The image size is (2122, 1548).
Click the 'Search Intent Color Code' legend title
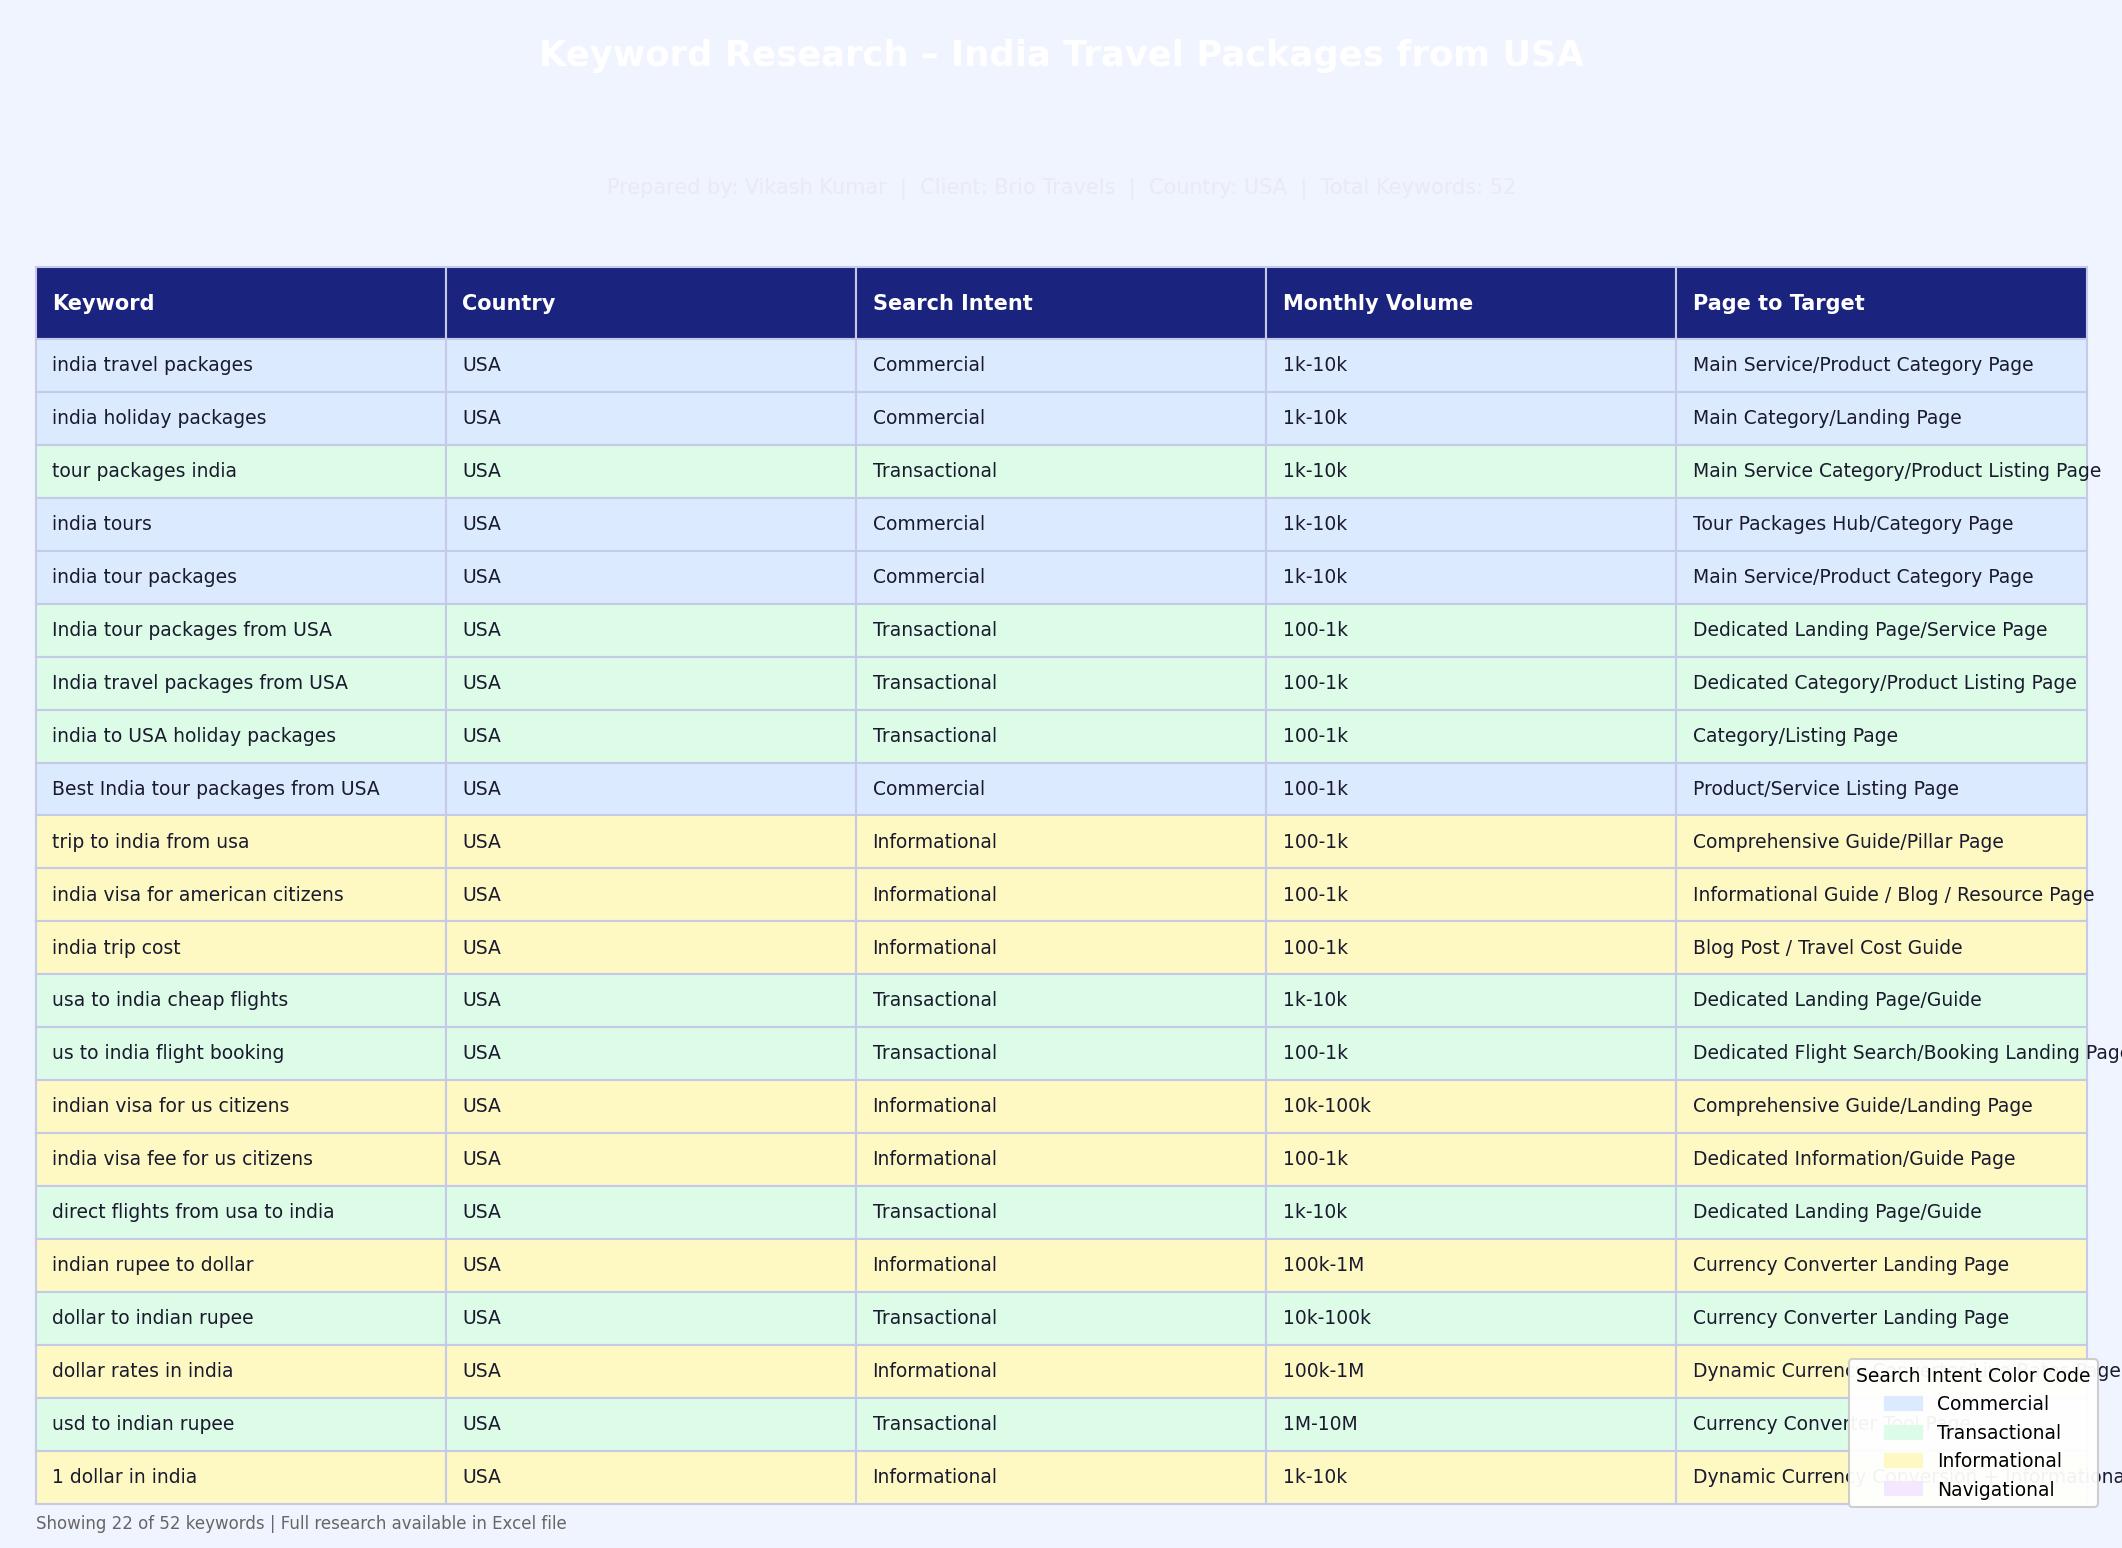tap(1972, 1375)
